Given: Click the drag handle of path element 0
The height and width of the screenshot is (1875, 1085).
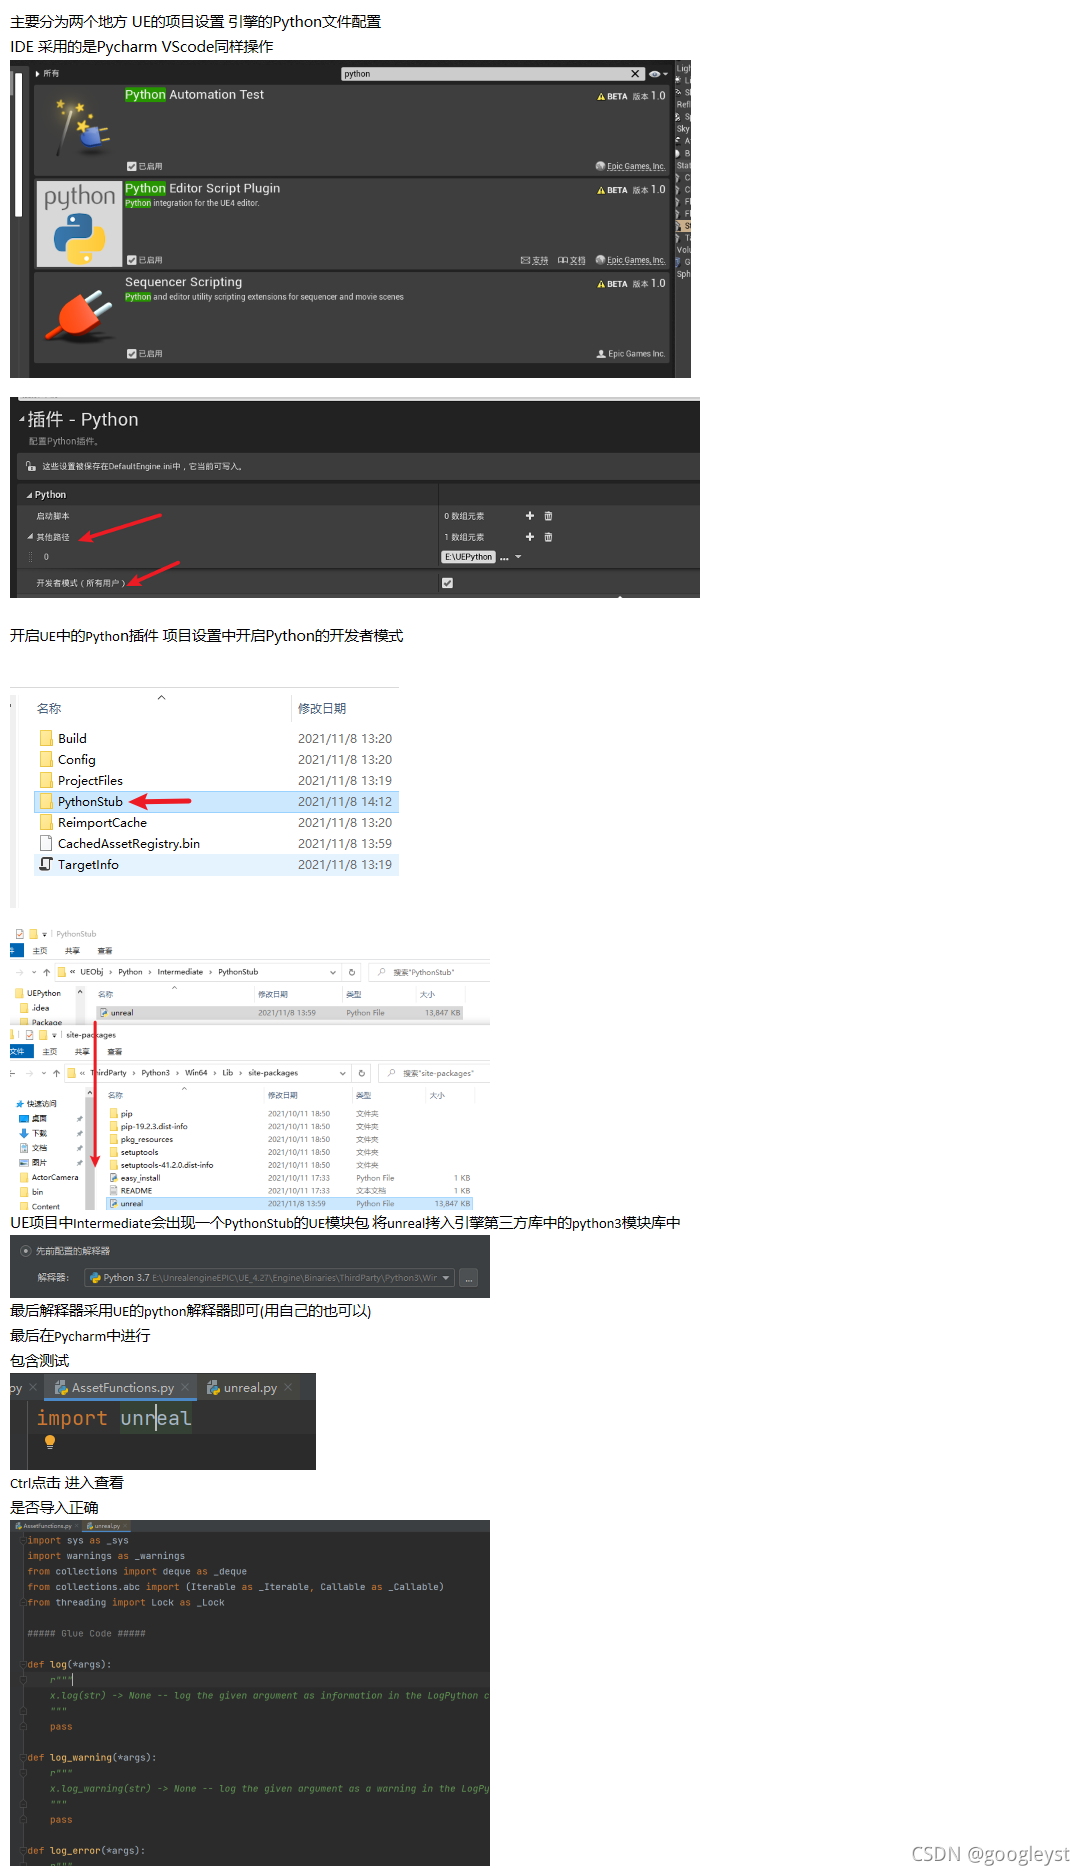Looking at the screenshot, I should tap(30, 557).
